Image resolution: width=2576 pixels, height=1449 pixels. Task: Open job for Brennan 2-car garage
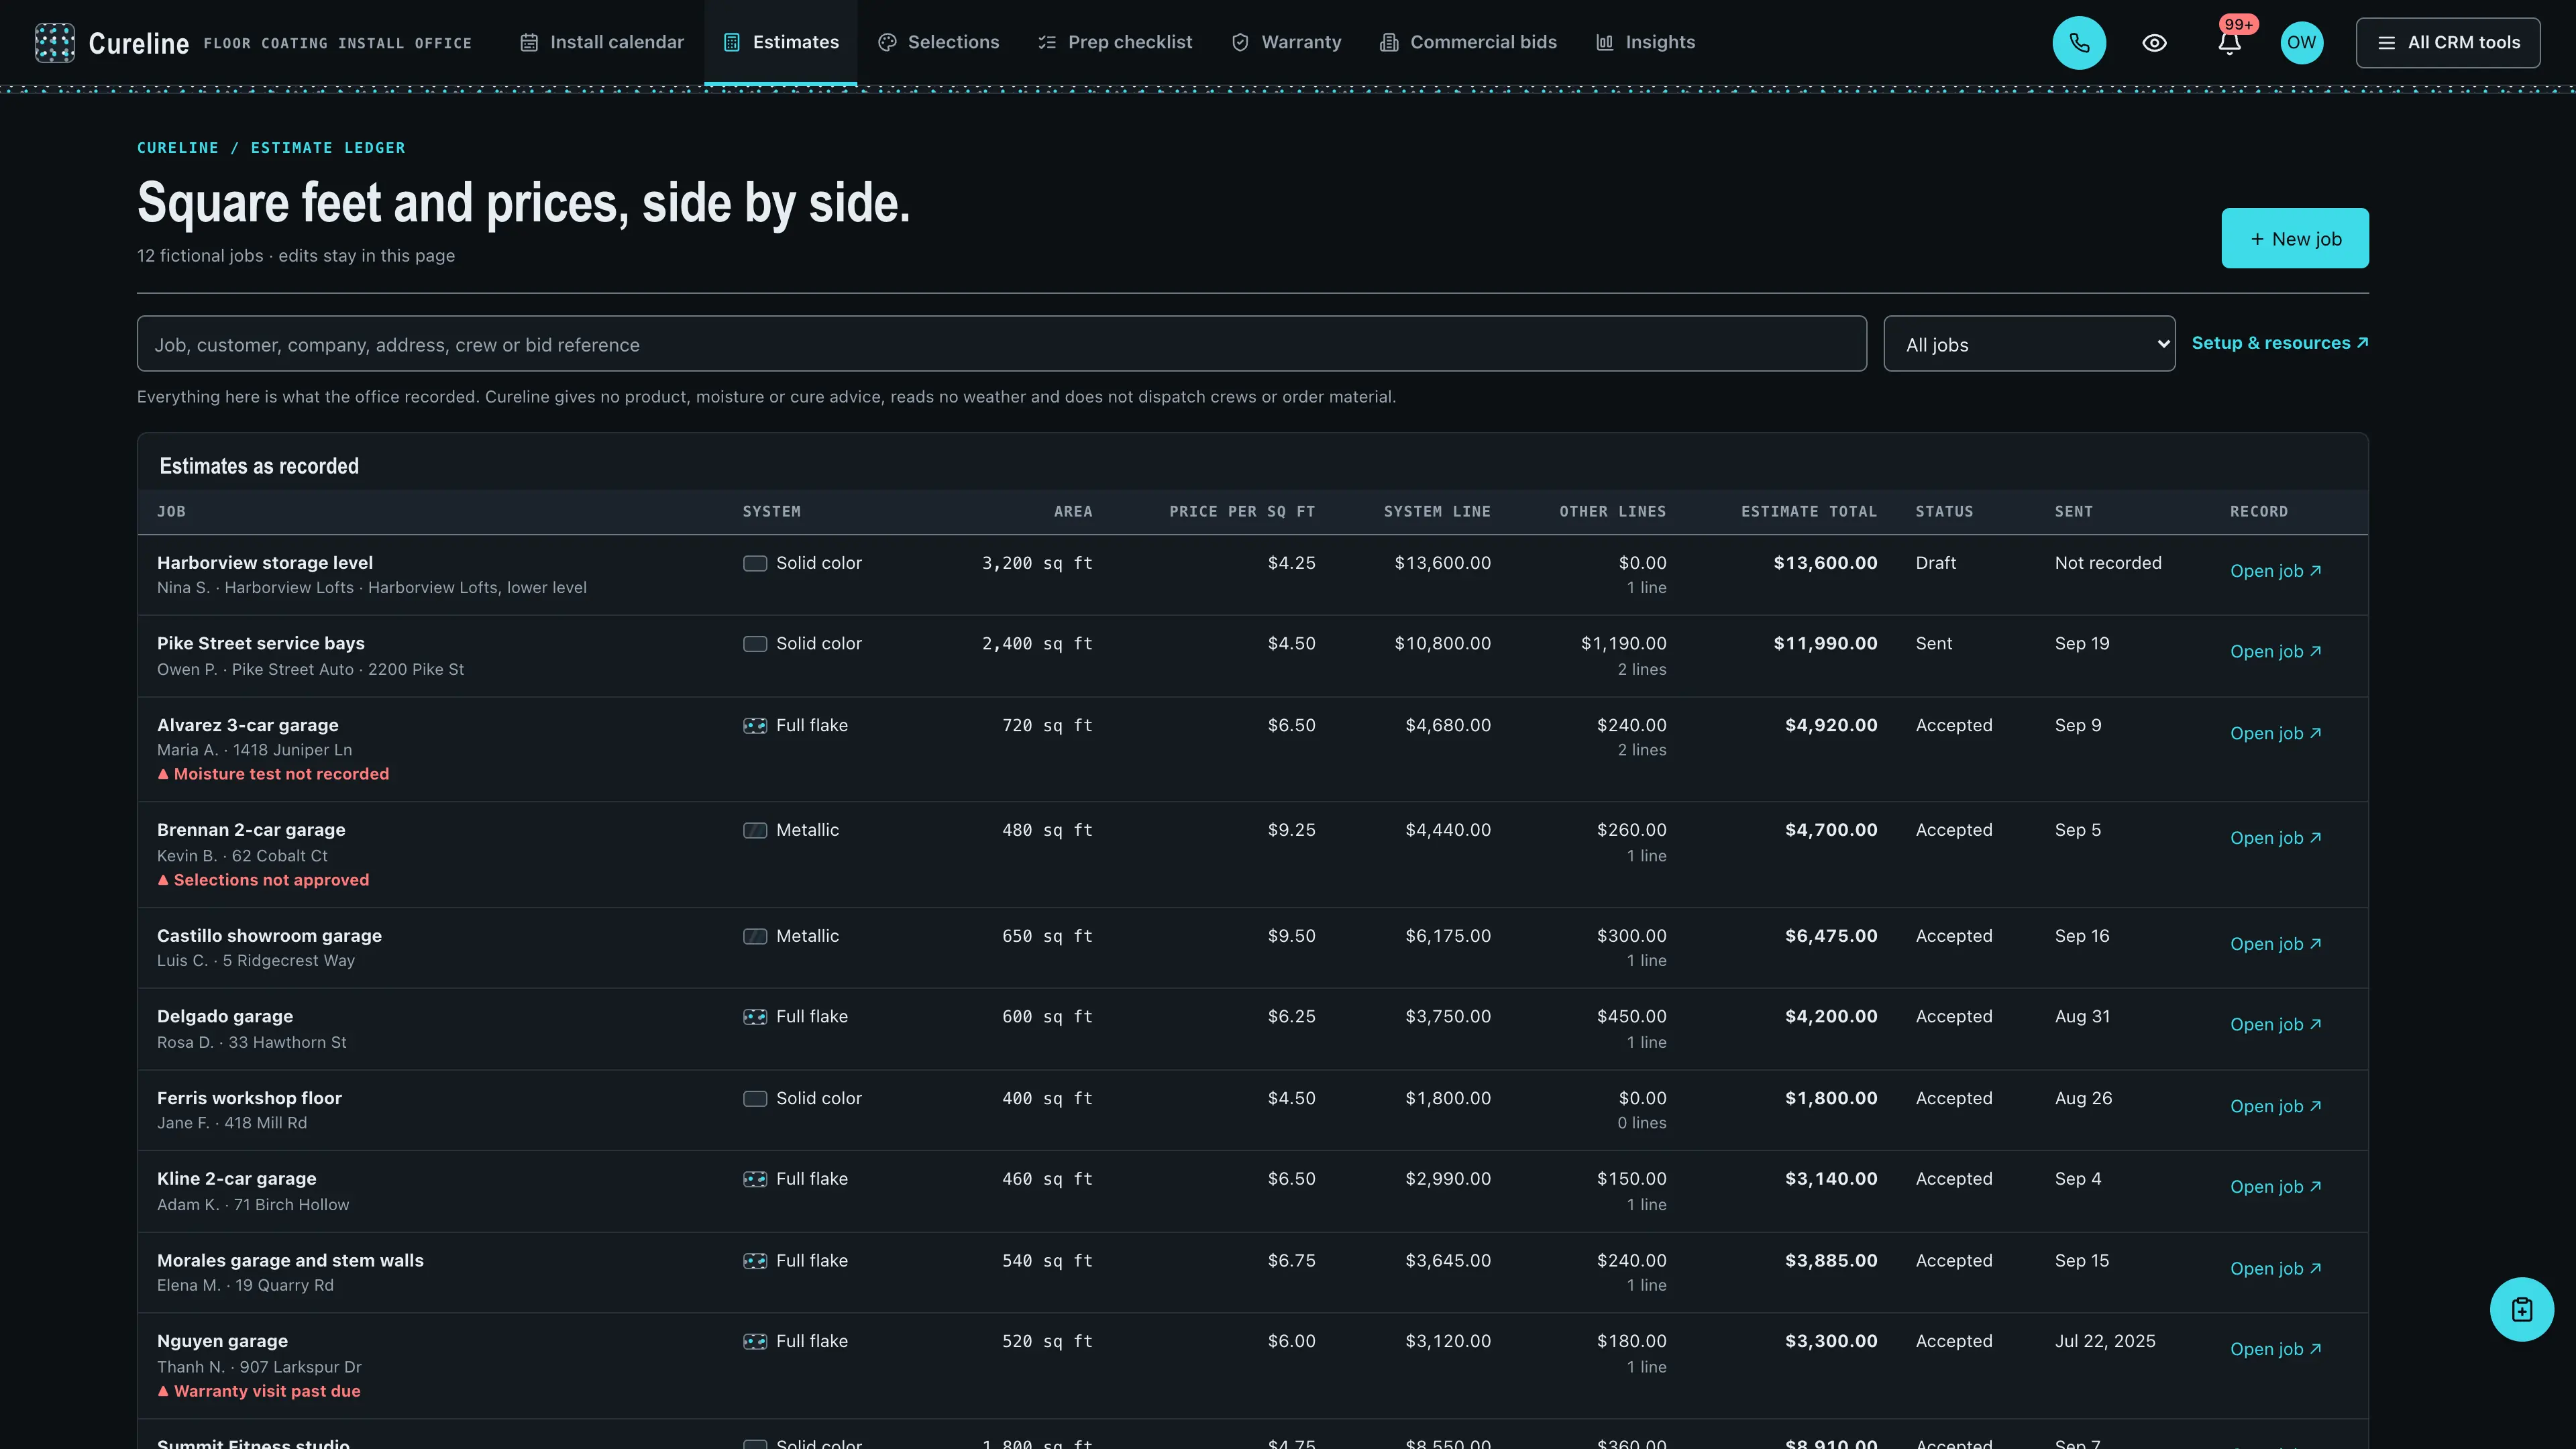click(x=2275, y=838)
